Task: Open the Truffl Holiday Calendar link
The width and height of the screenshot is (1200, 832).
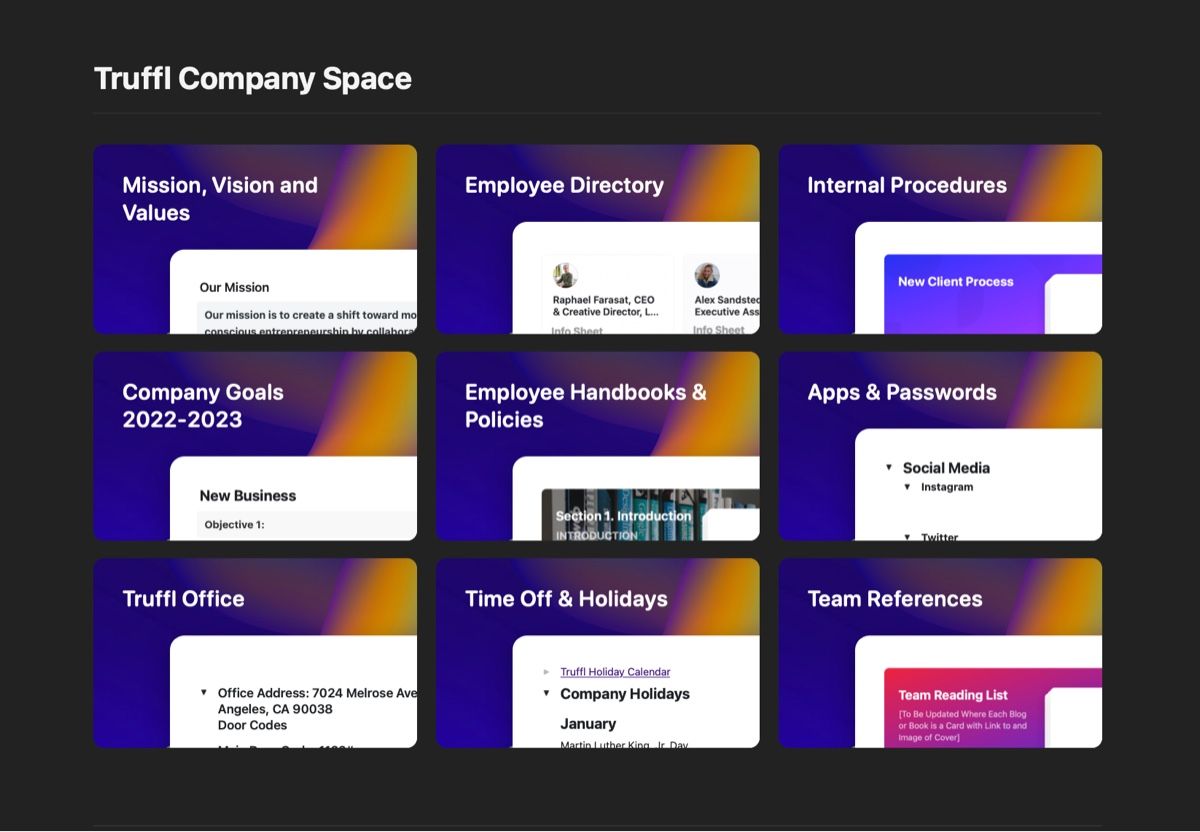Action: tap(615, 672)
